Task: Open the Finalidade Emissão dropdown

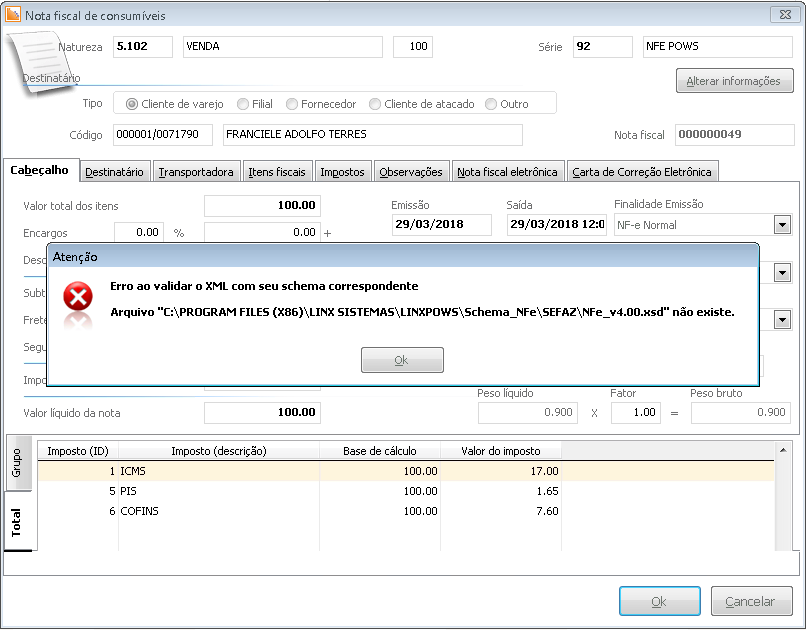Action: [x=782, y=225]
